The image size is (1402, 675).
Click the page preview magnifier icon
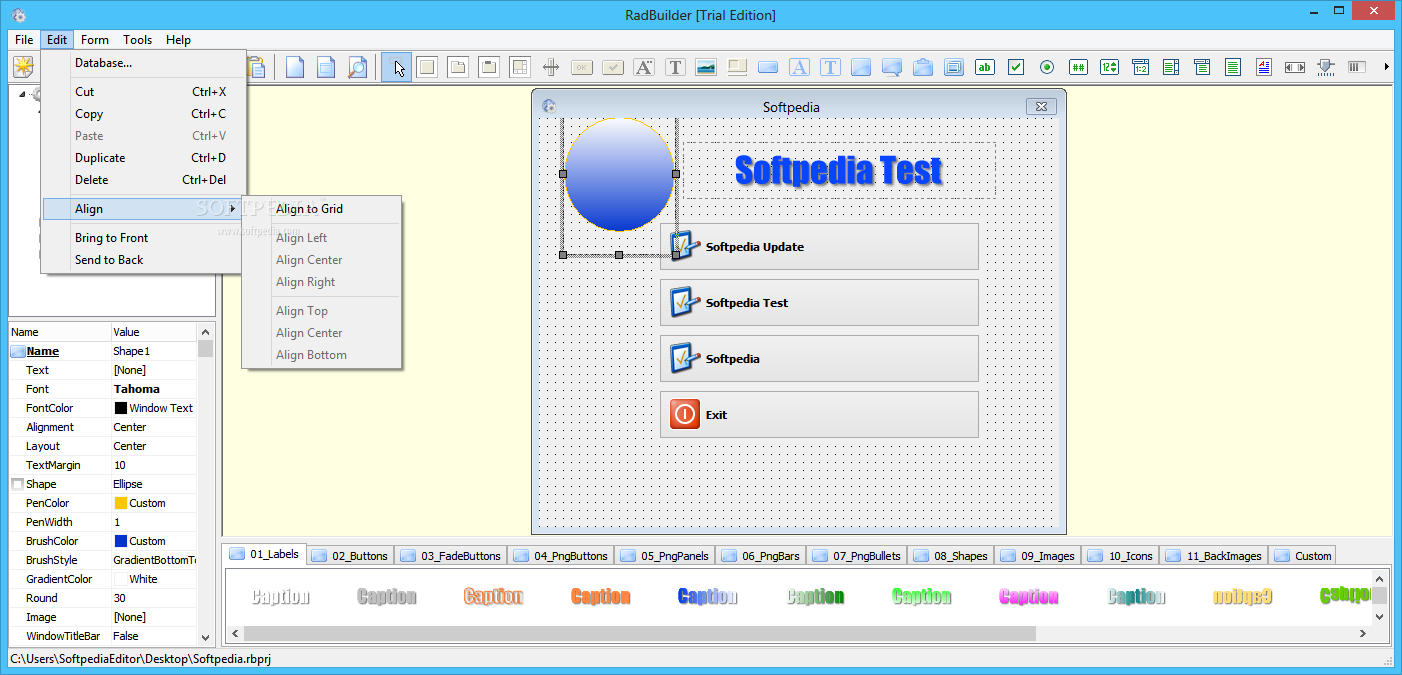point(357,67)
